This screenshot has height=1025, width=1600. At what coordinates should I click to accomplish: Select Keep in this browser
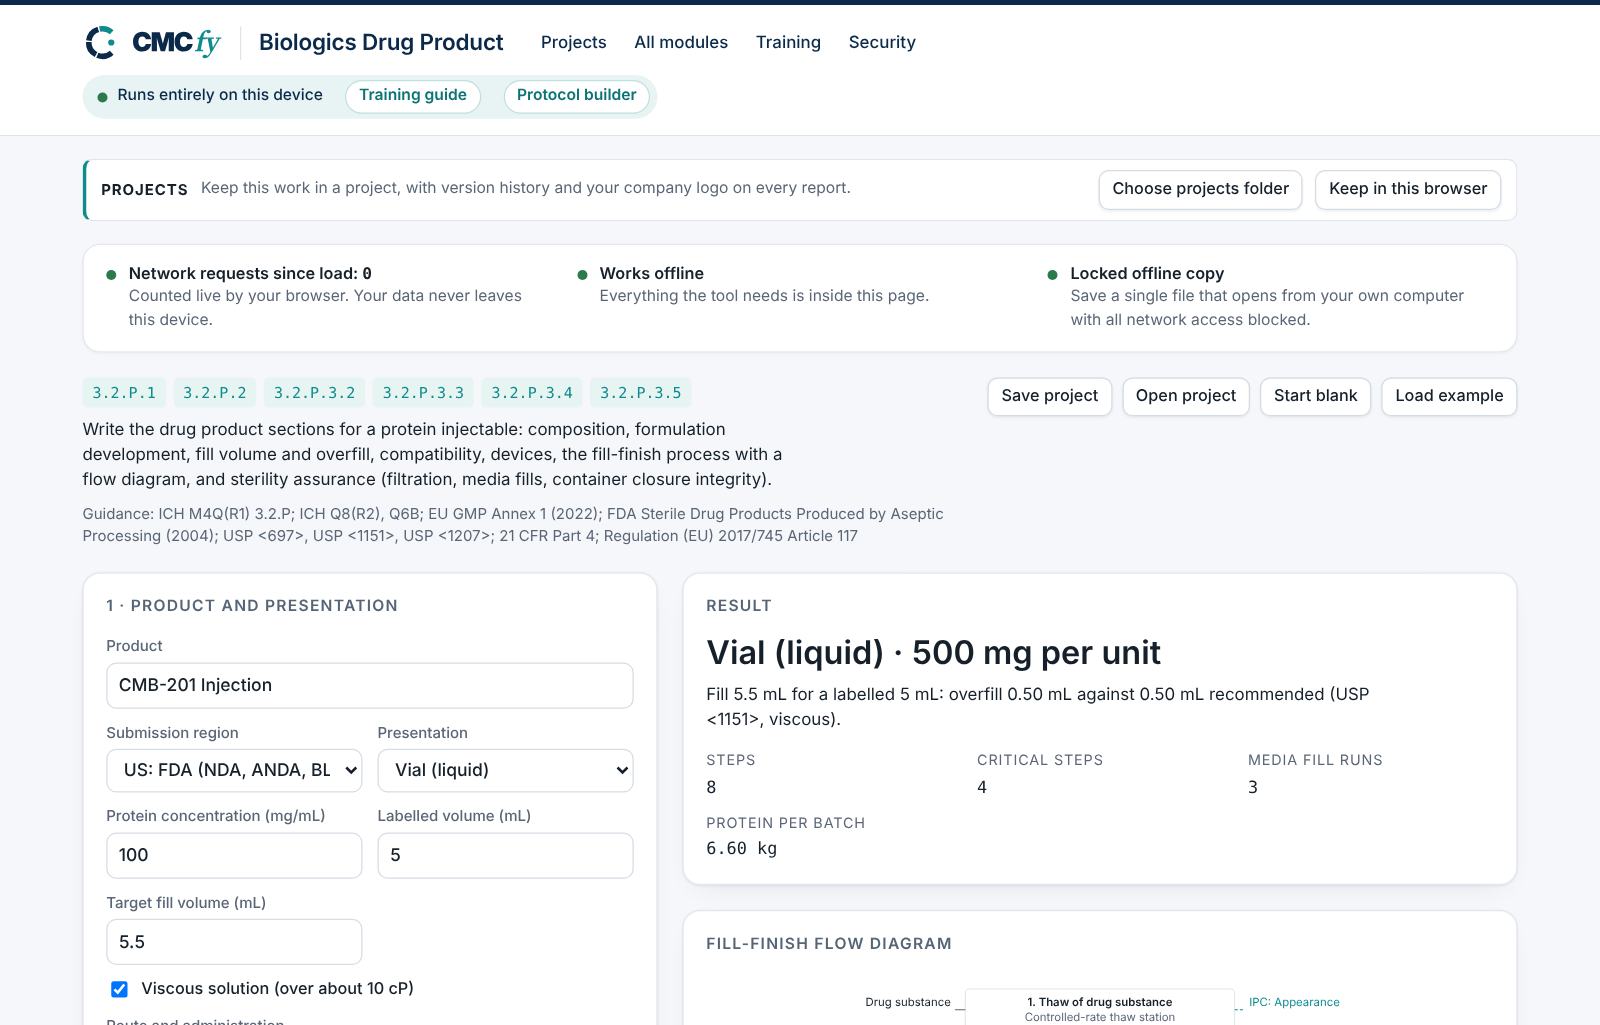coord(1408,189)
